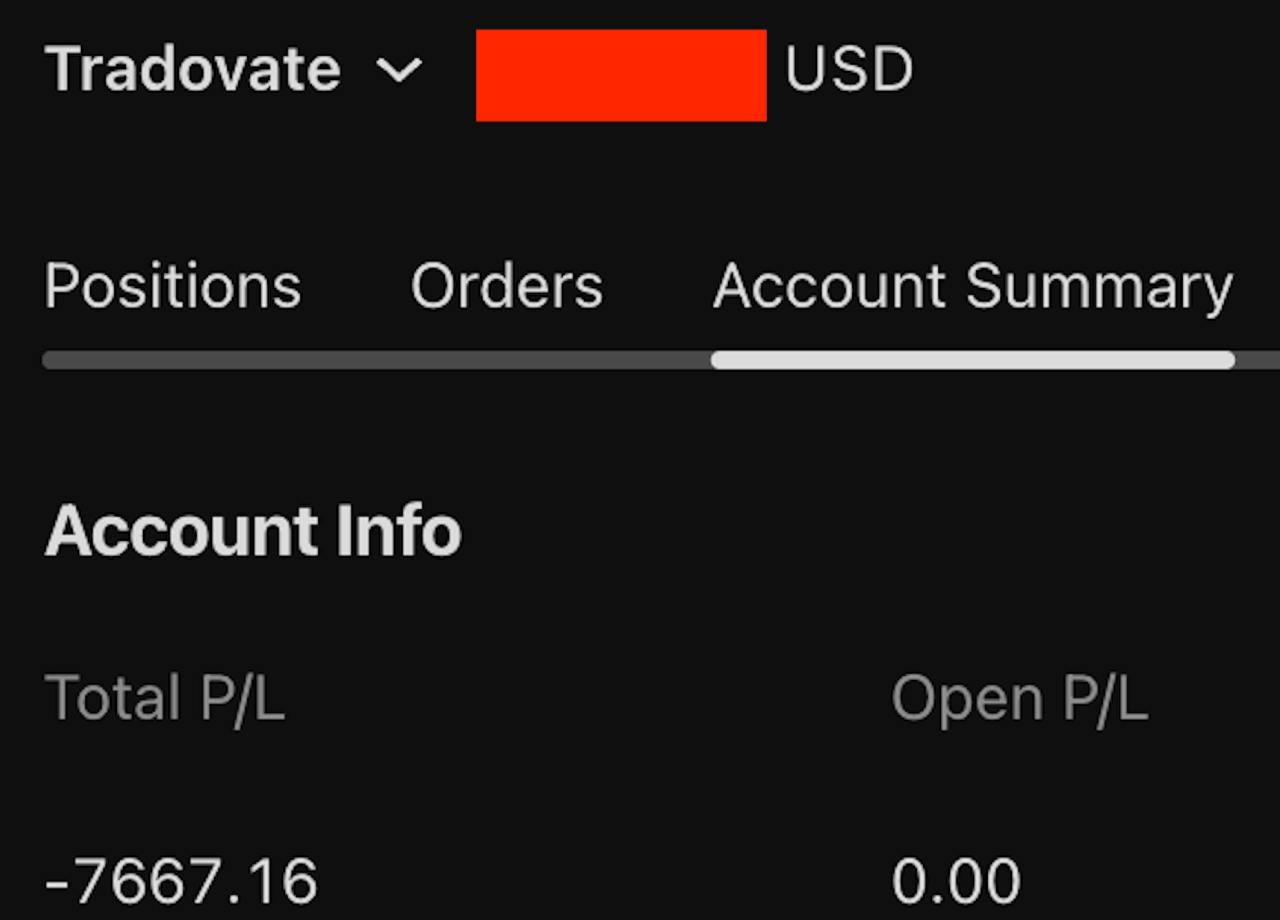Click the Account Info heading
1280x920 pixels.
[x=253, y=530]
